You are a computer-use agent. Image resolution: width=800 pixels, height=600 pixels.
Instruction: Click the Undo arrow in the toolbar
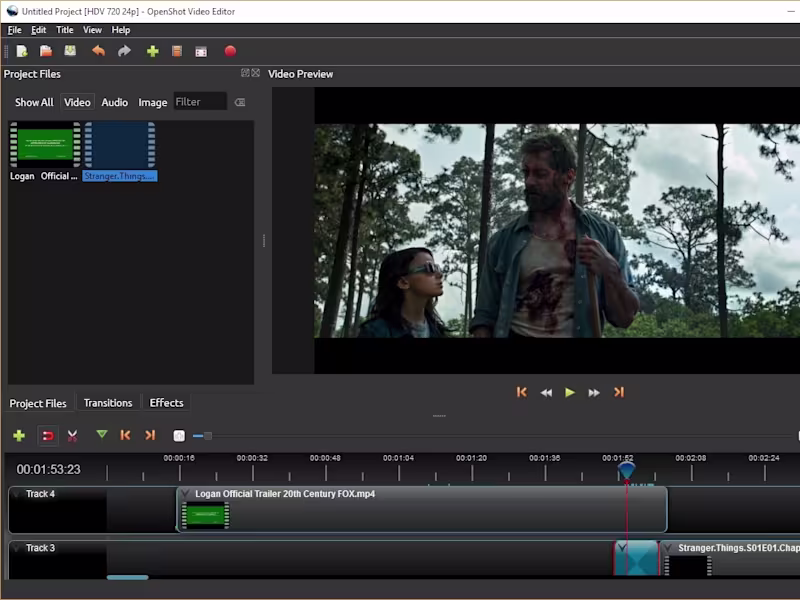[x=98, y=51]
